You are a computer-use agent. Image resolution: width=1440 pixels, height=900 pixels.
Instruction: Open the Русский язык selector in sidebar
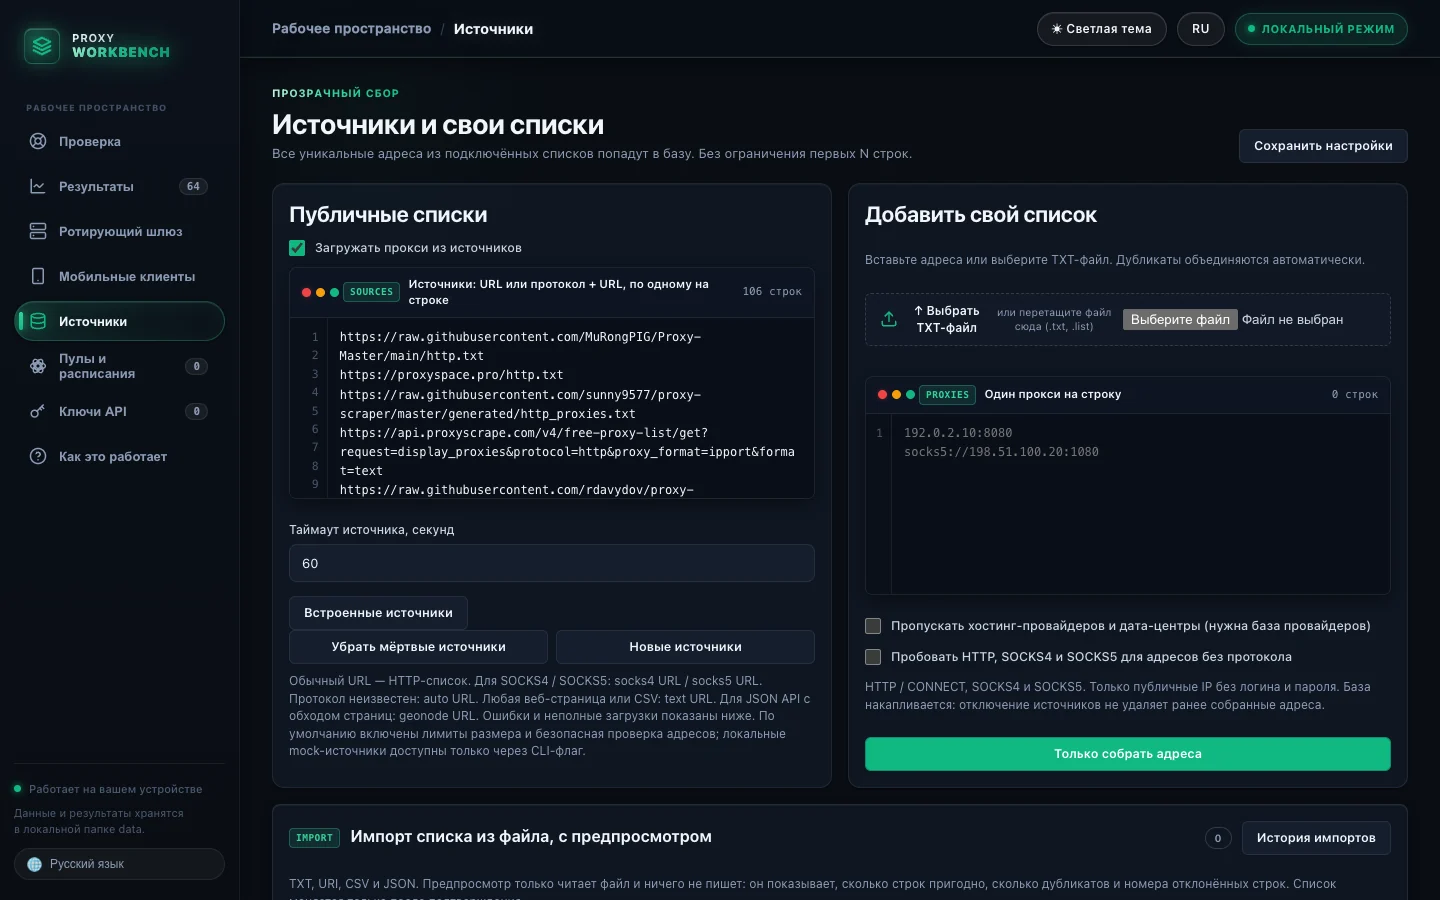(119, 864)
